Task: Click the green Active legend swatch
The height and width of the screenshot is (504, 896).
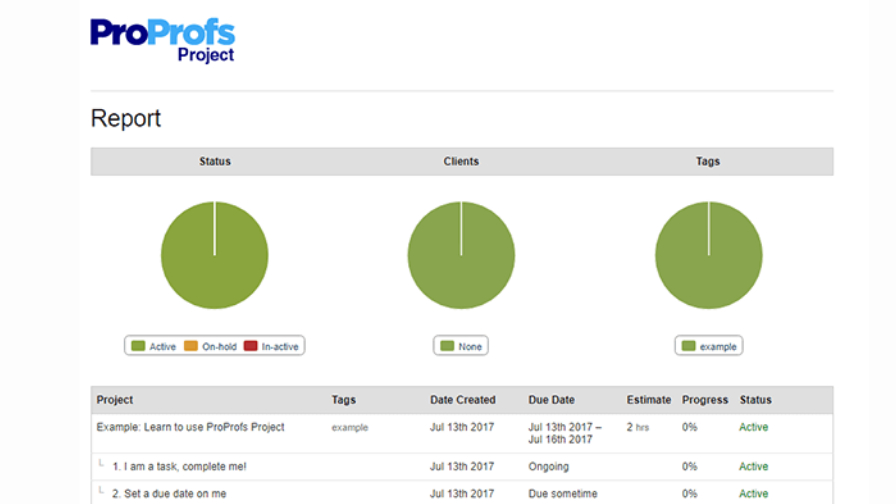Action: (138, 346)
